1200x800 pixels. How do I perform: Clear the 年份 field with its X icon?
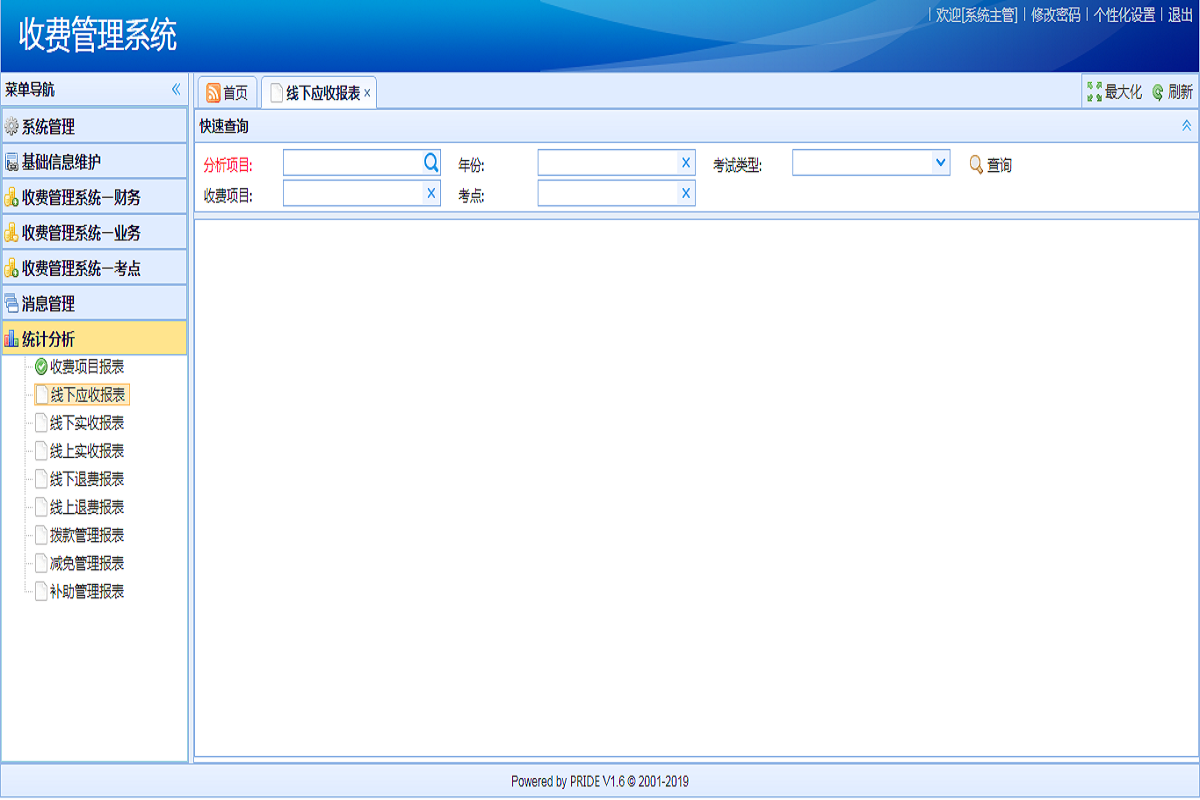686,162
